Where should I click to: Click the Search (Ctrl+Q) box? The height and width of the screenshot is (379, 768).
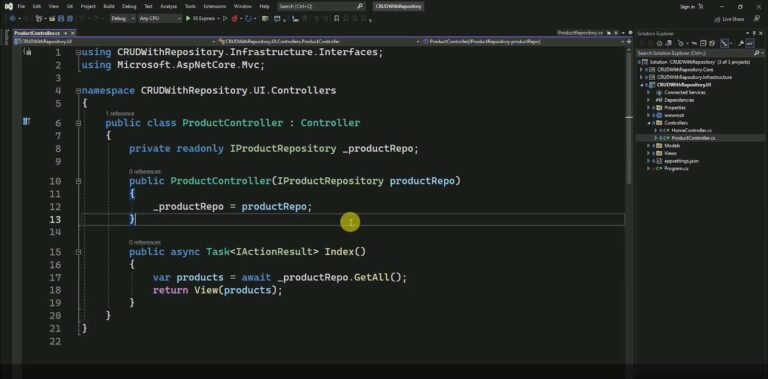coord(321,7)
